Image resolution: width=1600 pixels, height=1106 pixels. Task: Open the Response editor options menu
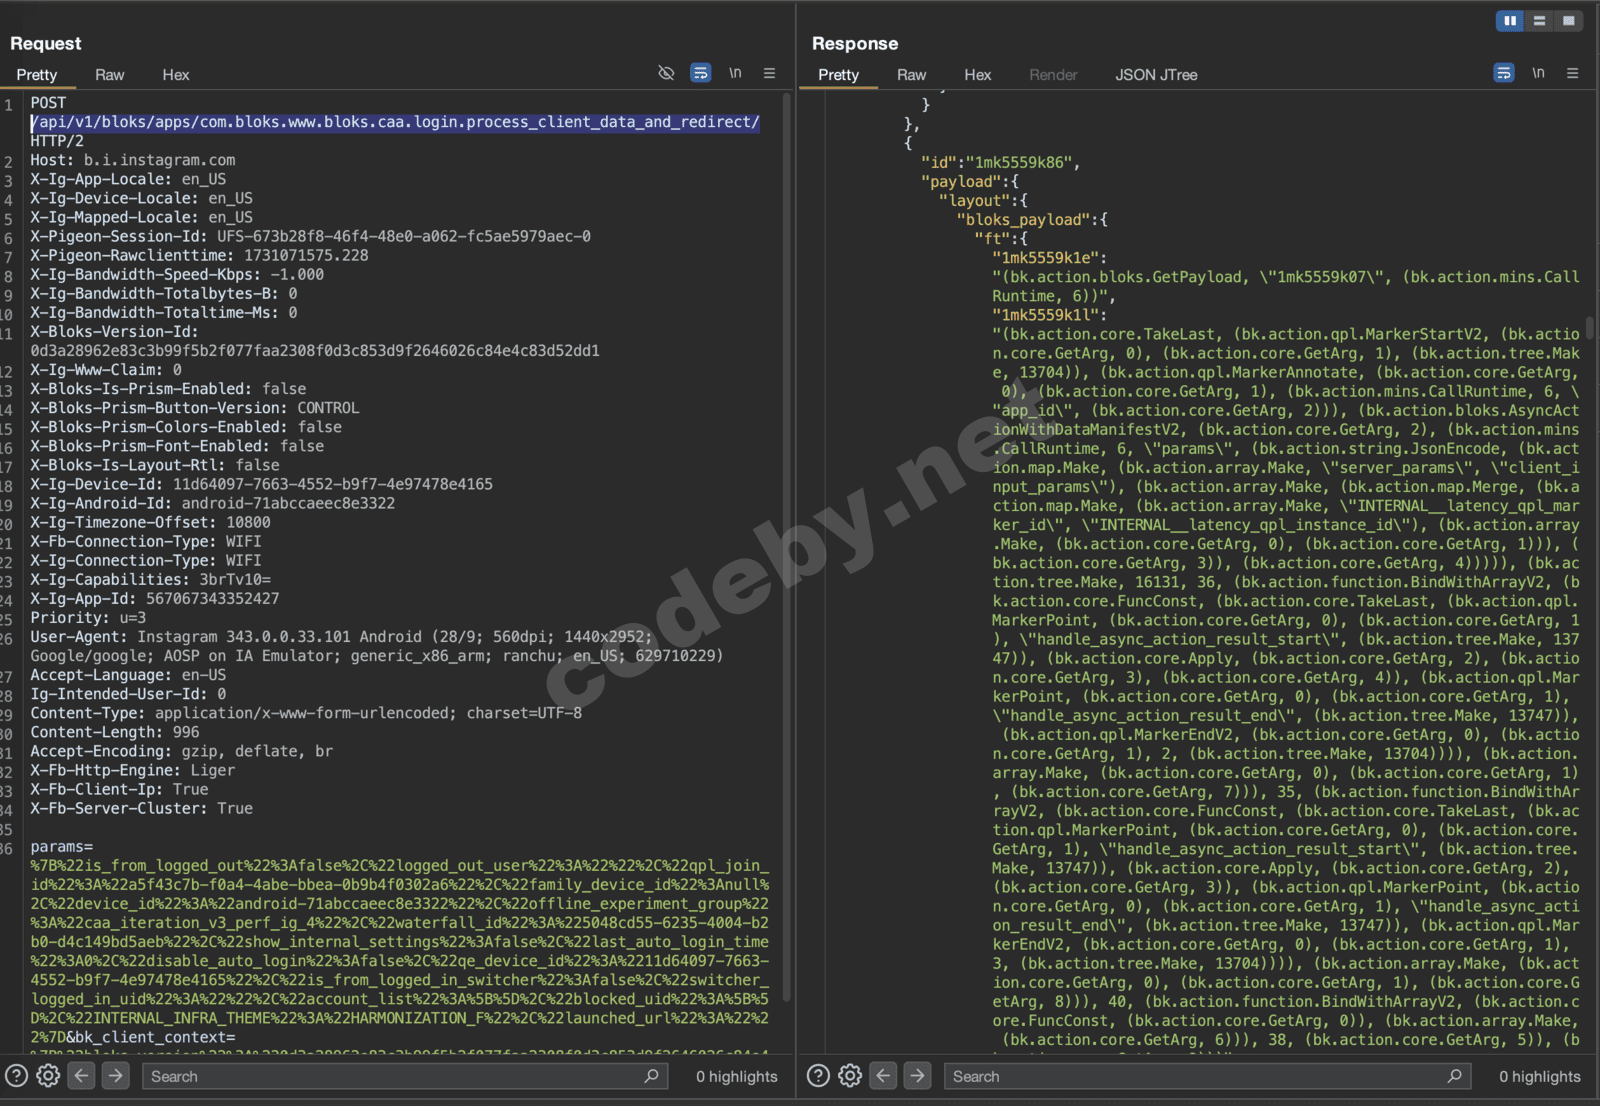click(x=1572, y=73)
